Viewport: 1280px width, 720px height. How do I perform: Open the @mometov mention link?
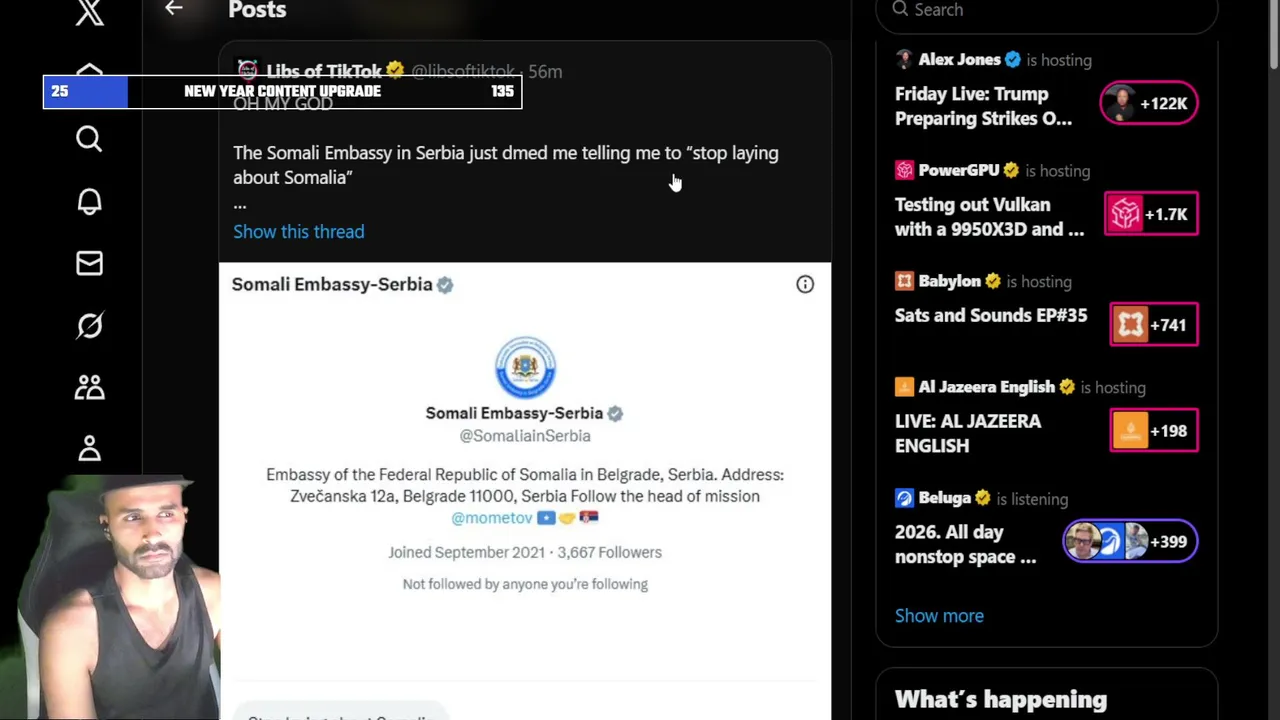point(492,518)
